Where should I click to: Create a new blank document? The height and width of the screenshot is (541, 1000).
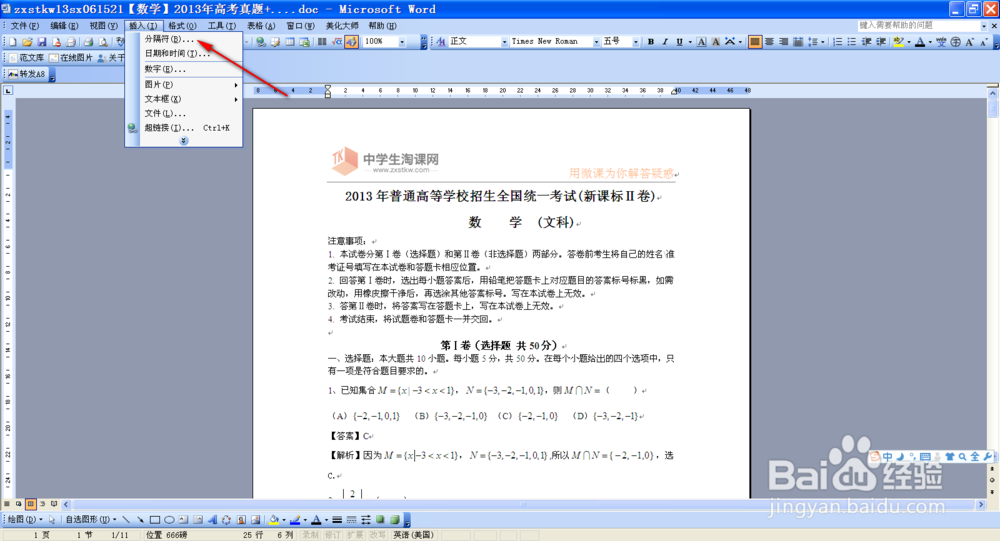pyautogui.click(x=13, y=41)
